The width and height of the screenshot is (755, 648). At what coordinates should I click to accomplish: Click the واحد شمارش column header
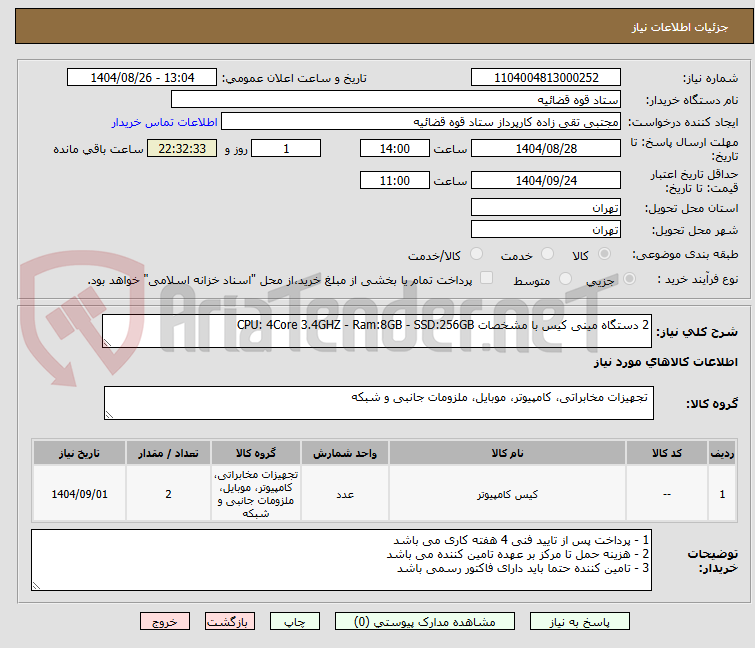pos(345,453)
